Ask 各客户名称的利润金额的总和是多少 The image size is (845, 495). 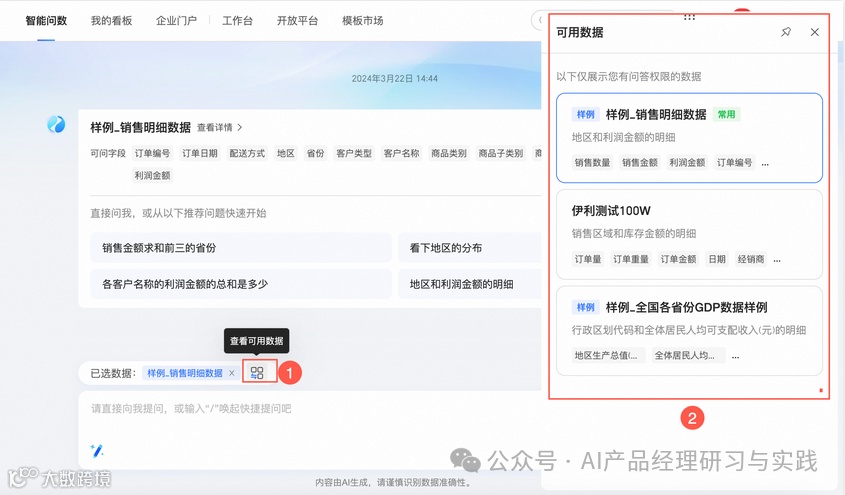point(240,284)
